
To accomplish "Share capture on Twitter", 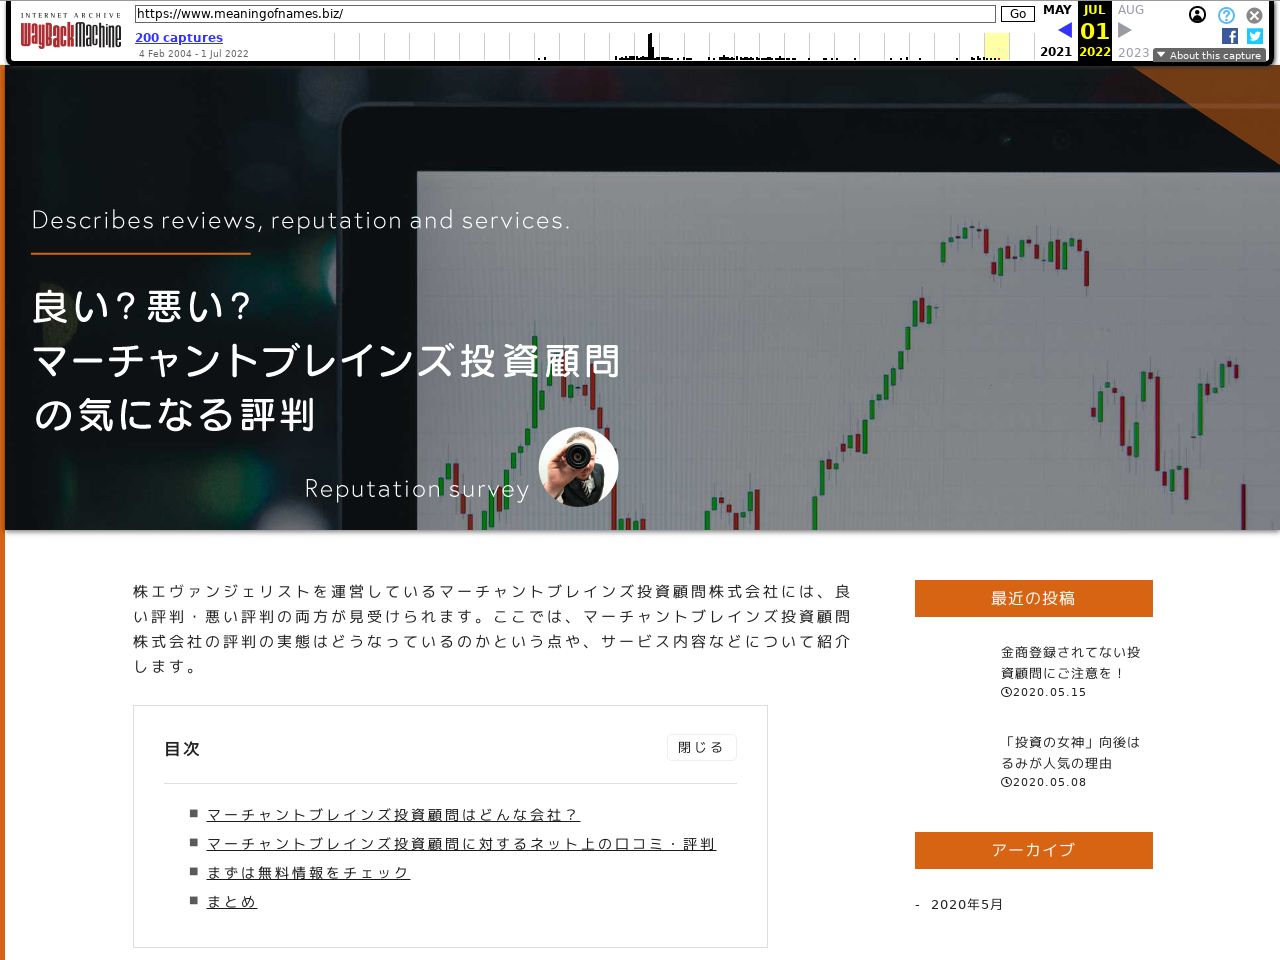I will (x=1254, y=36).
